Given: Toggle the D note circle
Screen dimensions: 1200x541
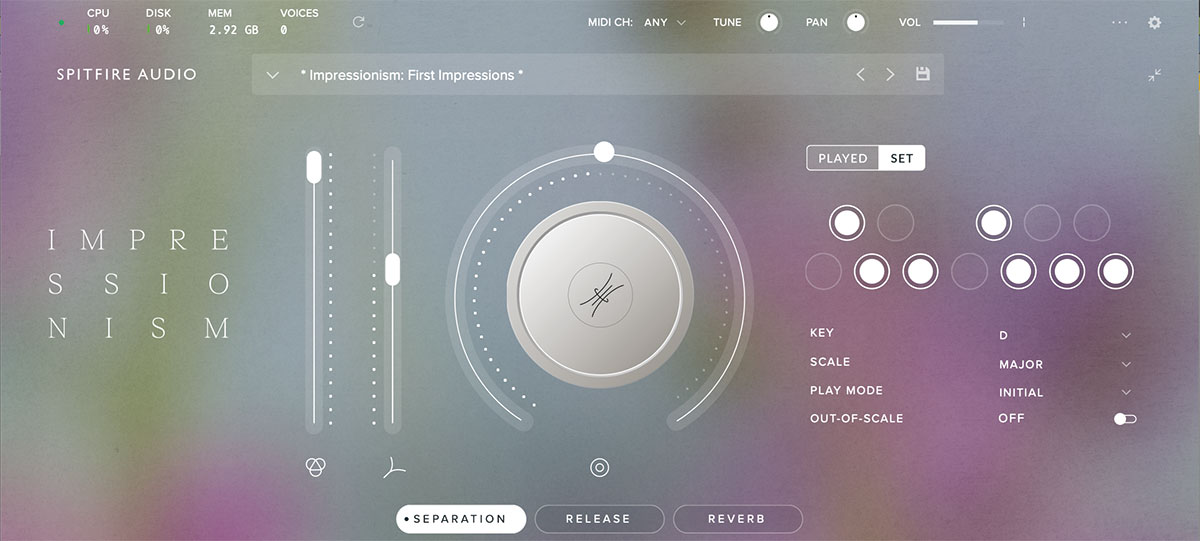Looking at the screenshot, I should click(872, 271).
